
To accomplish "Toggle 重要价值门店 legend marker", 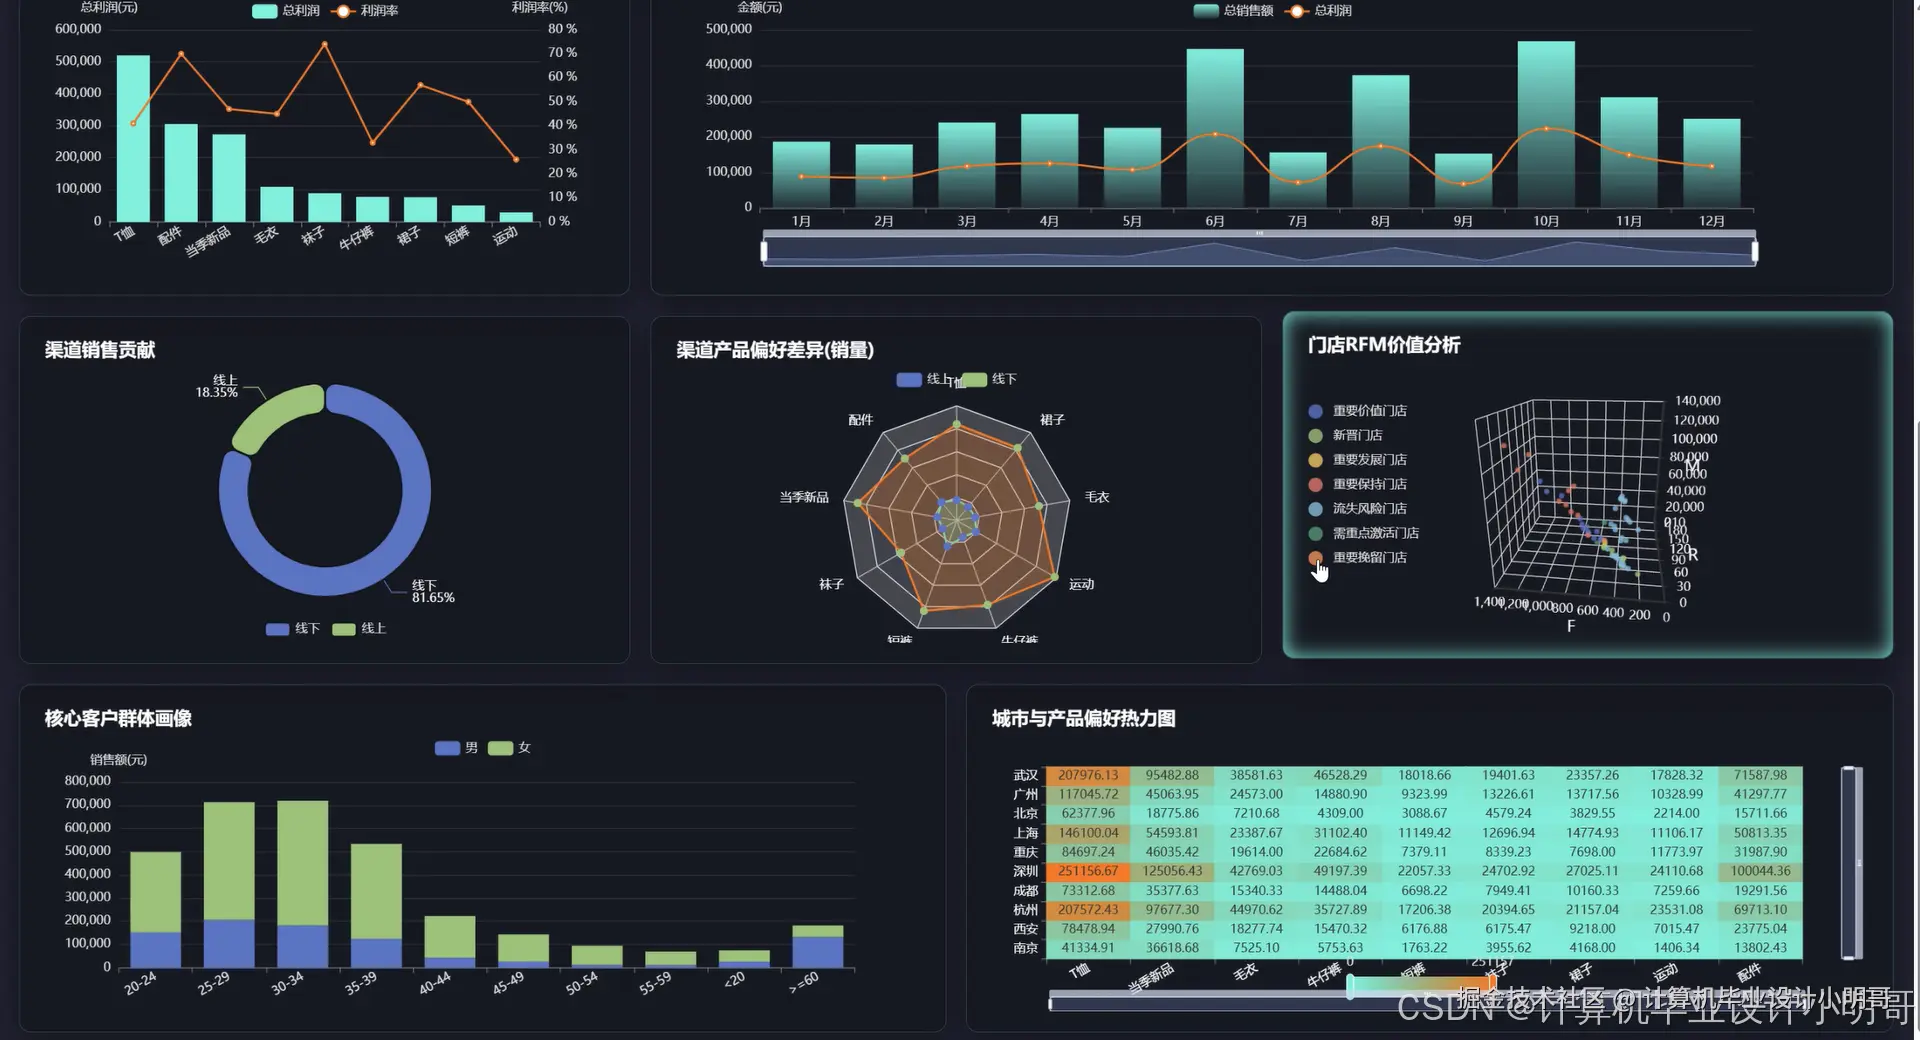I will [x=1315, y=411].
